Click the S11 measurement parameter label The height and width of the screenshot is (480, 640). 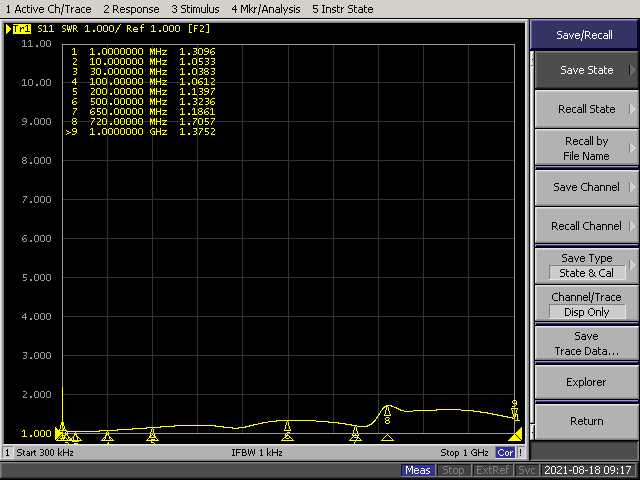[x=45, y=29]
